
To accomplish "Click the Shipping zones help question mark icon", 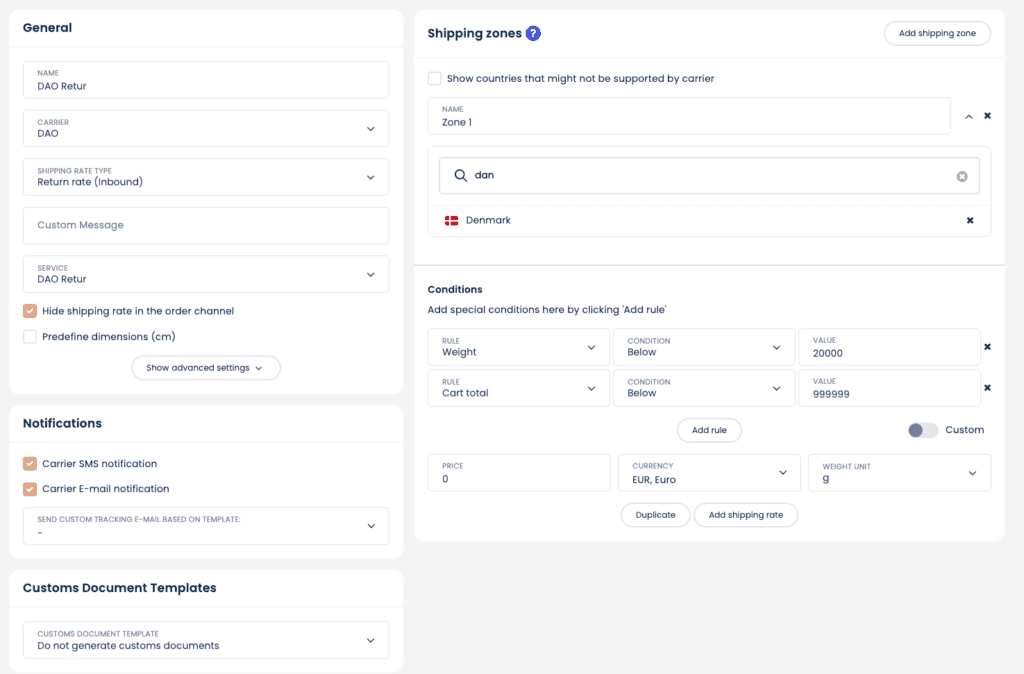I will [533, 33].
